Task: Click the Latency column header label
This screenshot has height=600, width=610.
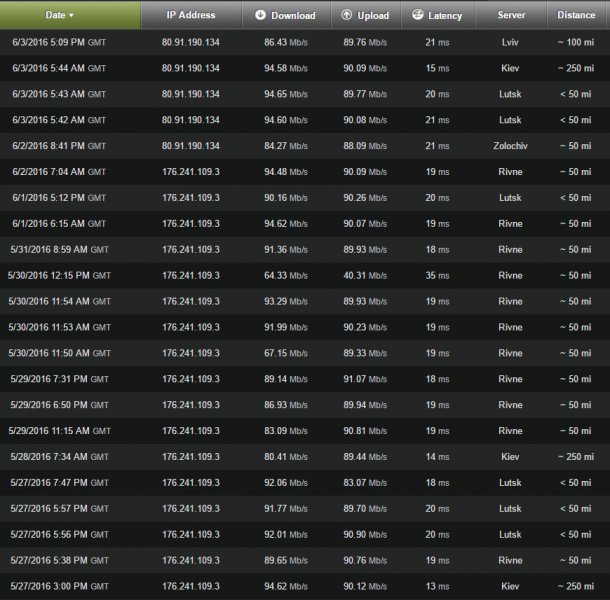Action: (445, 15)
